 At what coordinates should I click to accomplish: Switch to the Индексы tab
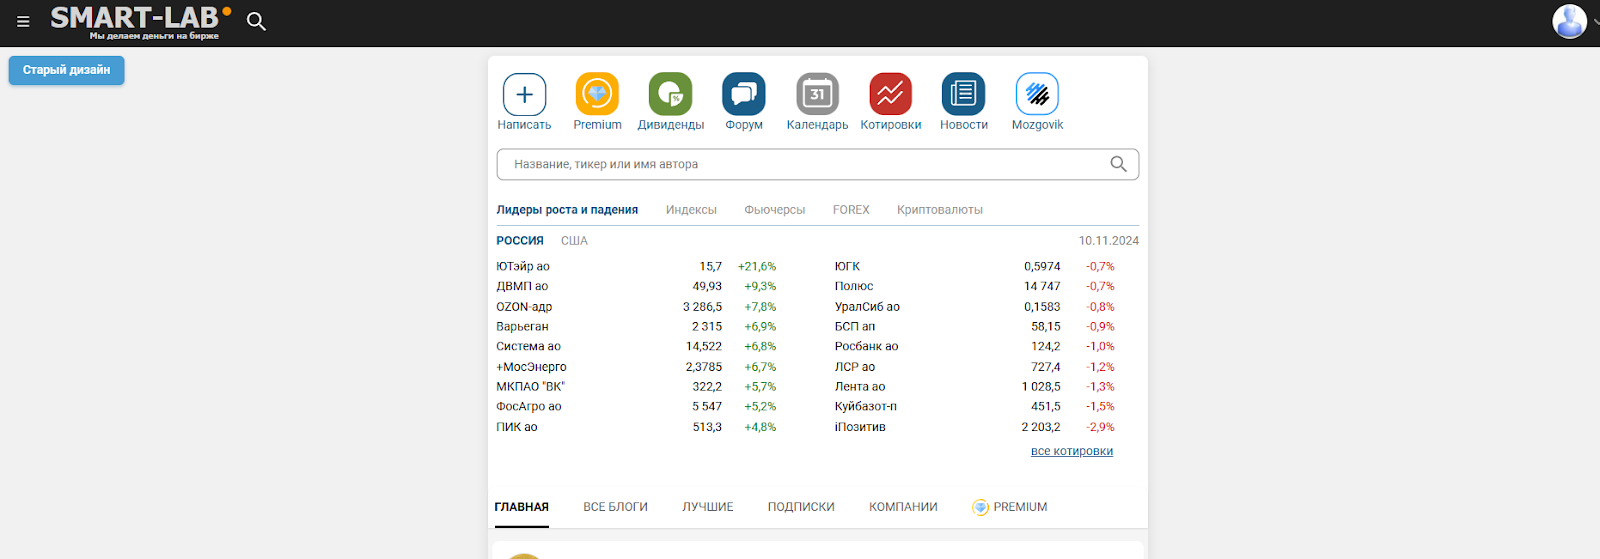point(691,210)
